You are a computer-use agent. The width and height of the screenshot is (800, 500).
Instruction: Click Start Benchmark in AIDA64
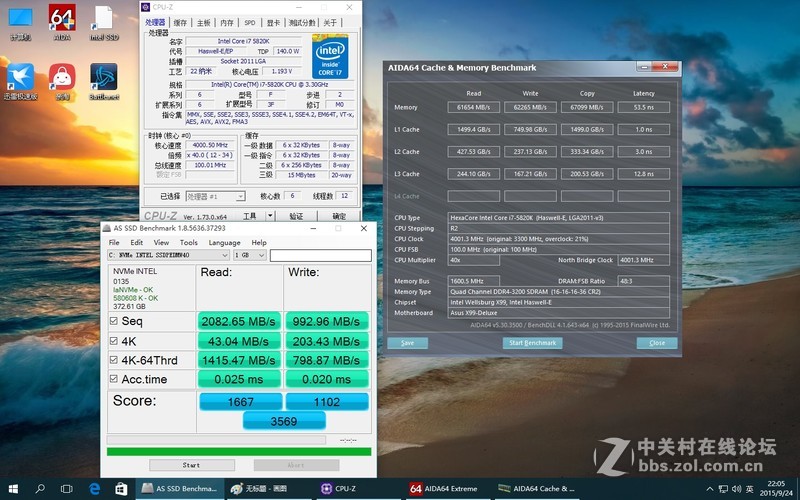tap(533, 343)
